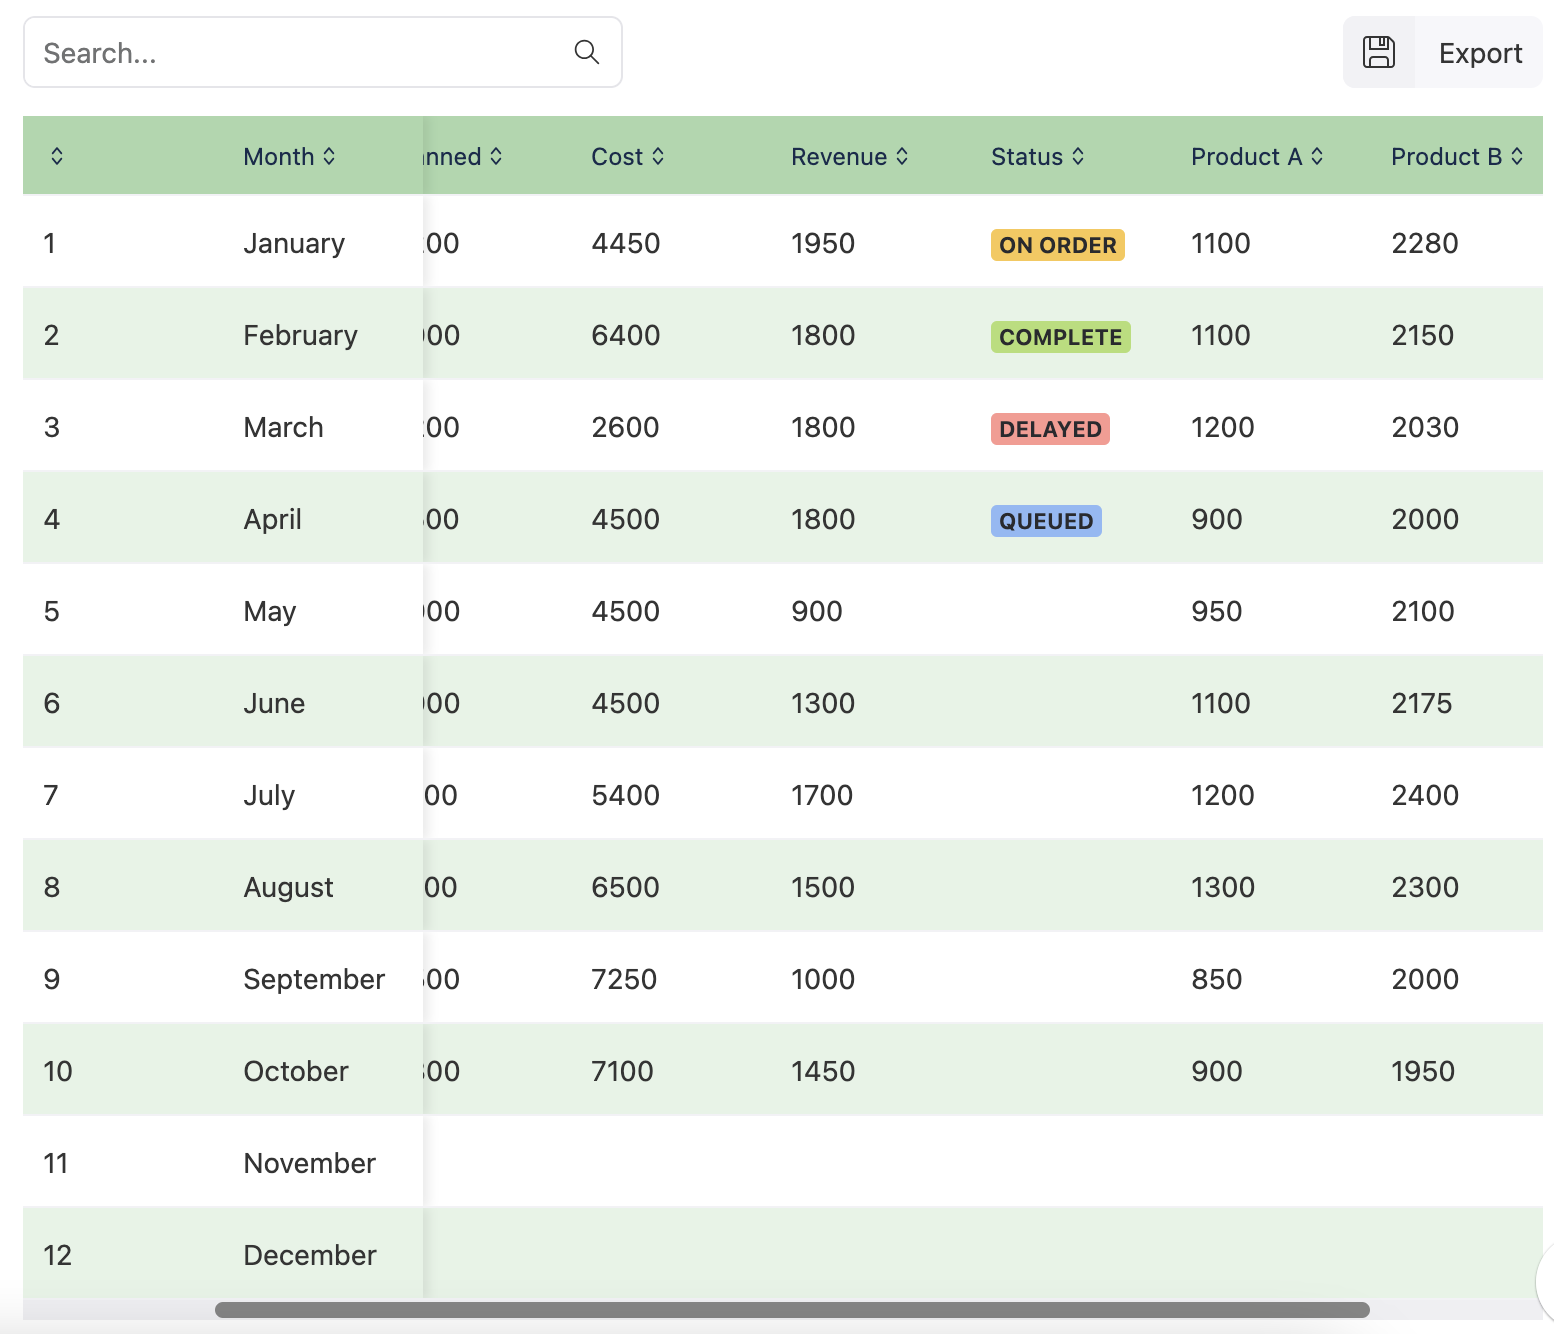Click sort arrows on first column
Viewport: 1554px width, 1334px height.
[x=57, y=156]
